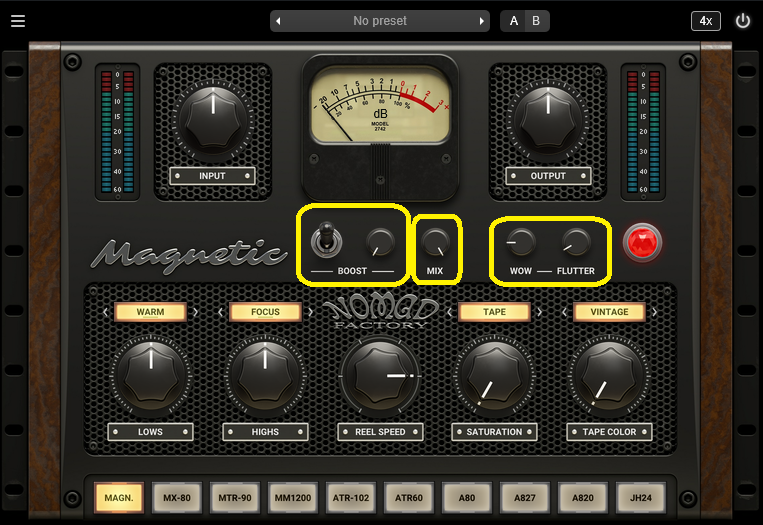The height and width of the screenshot is (525, 763).
Task: Select the MM1200 tape machine
Action: (x=292, y=498)
